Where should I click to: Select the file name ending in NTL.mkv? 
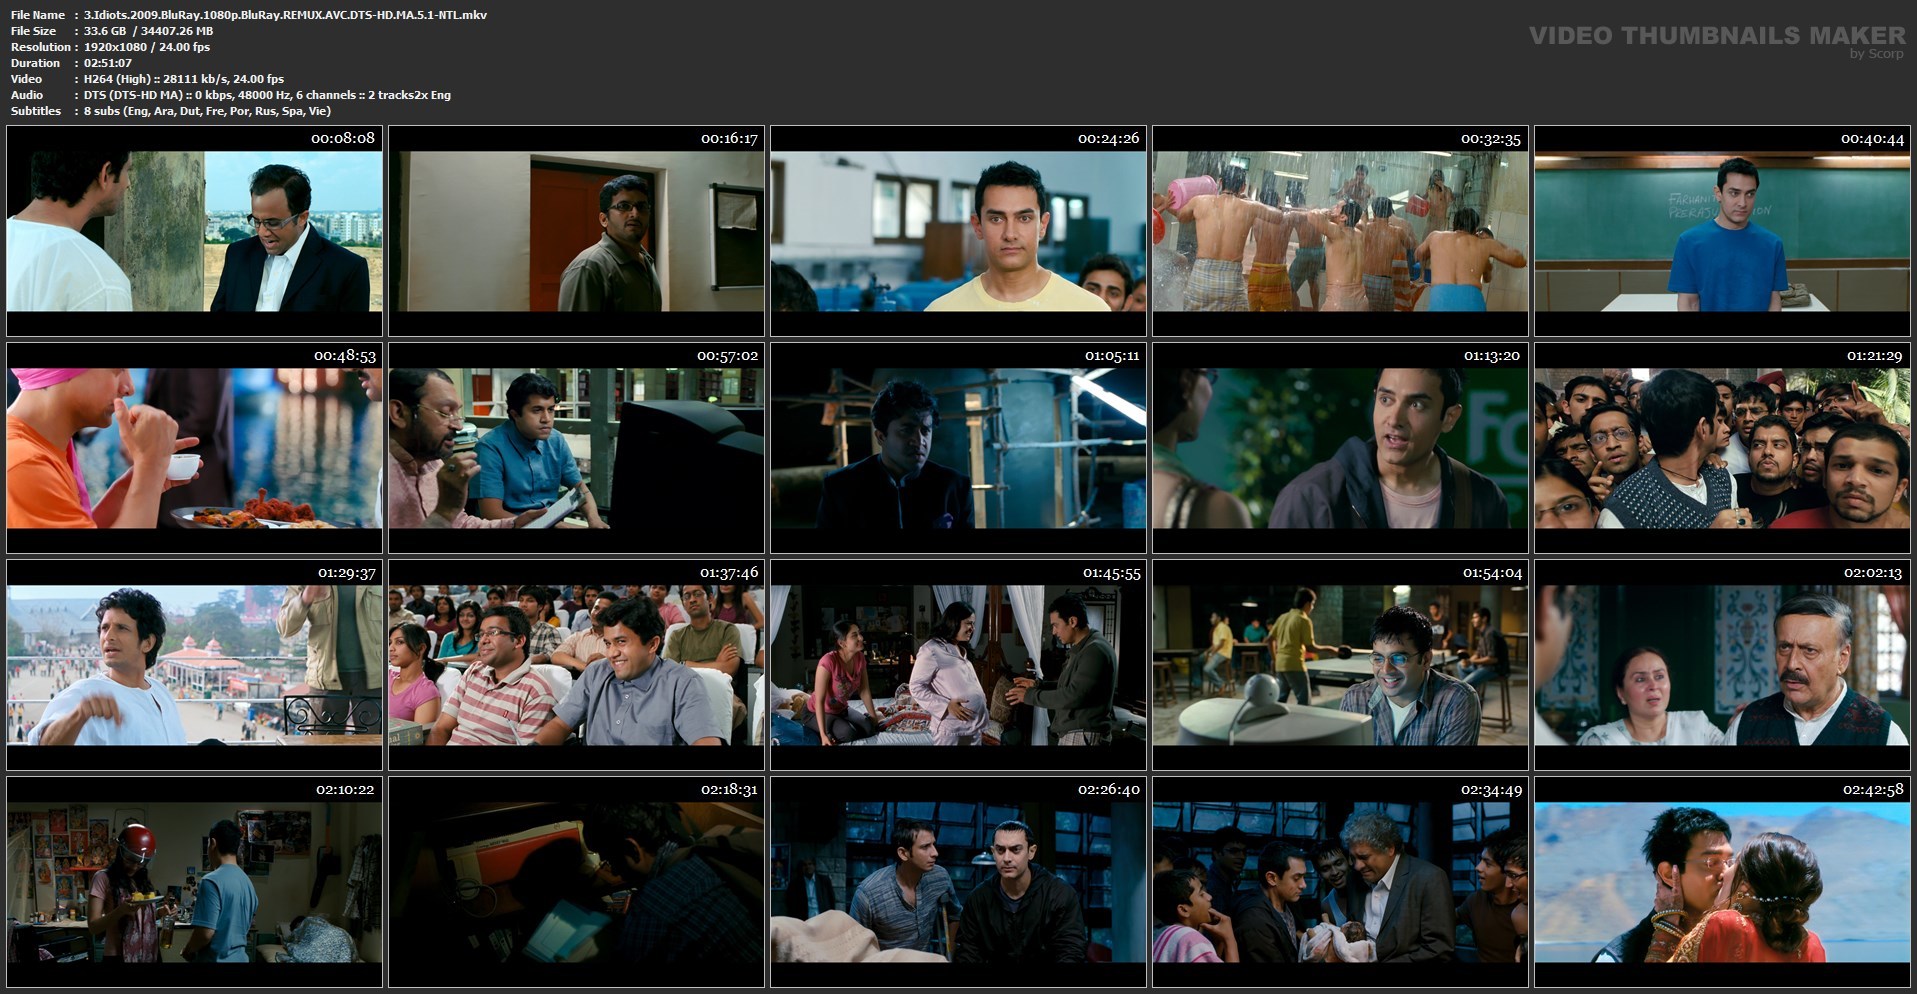[285, 15]
